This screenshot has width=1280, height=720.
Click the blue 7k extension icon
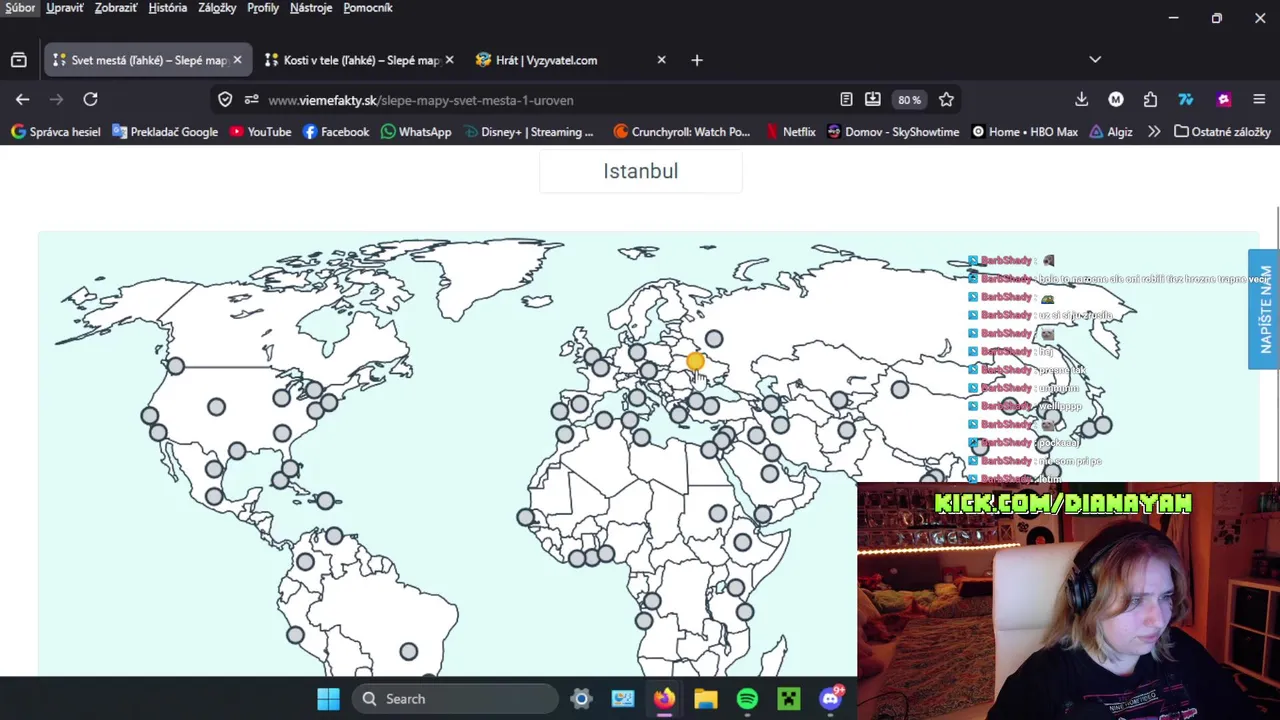(x=1186, y=99)
